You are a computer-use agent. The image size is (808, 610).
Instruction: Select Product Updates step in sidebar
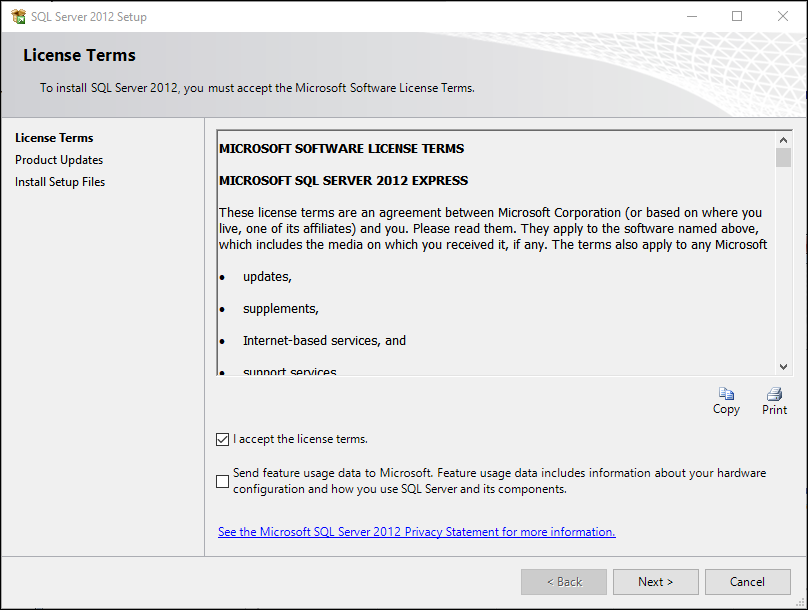click(x=59, y=160)
